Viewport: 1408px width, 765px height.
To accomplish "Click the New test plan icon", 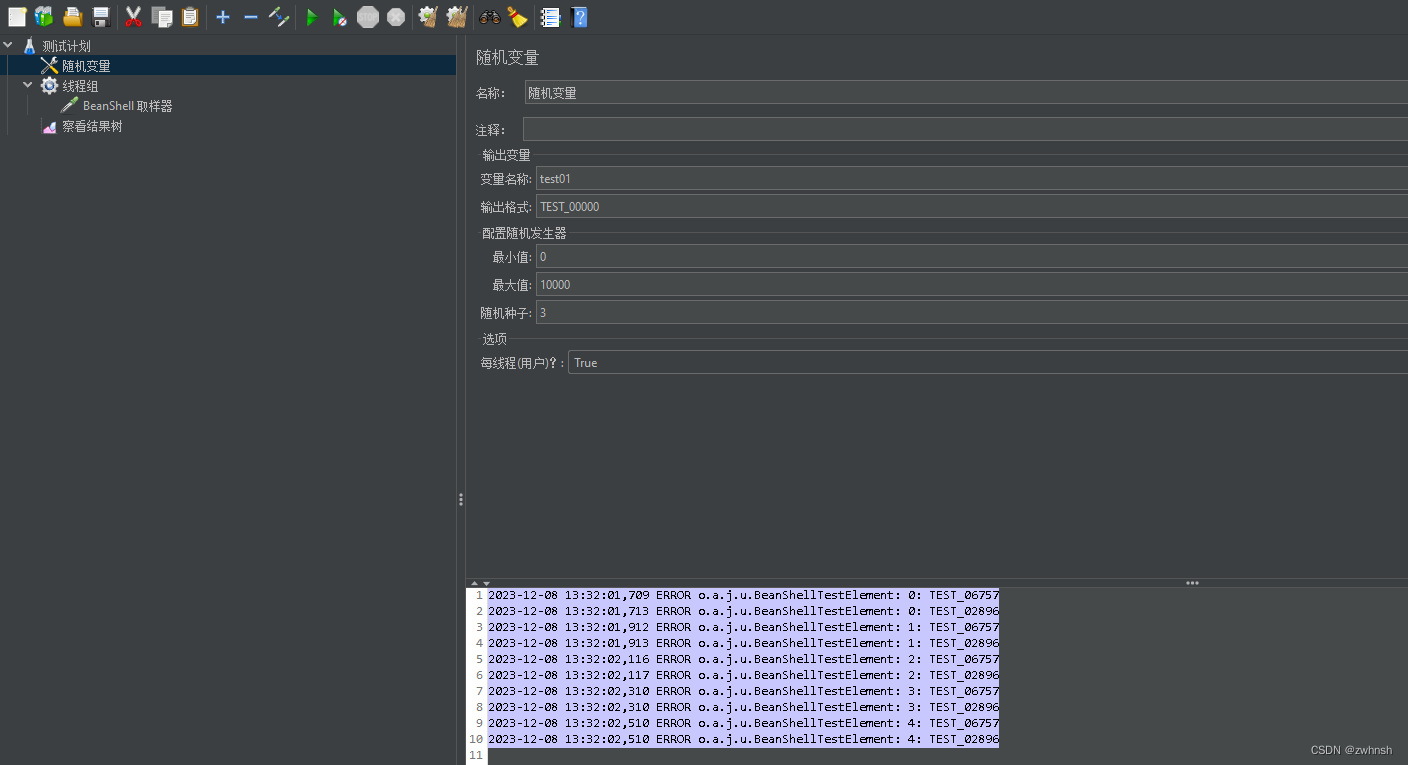I will 17,16.
